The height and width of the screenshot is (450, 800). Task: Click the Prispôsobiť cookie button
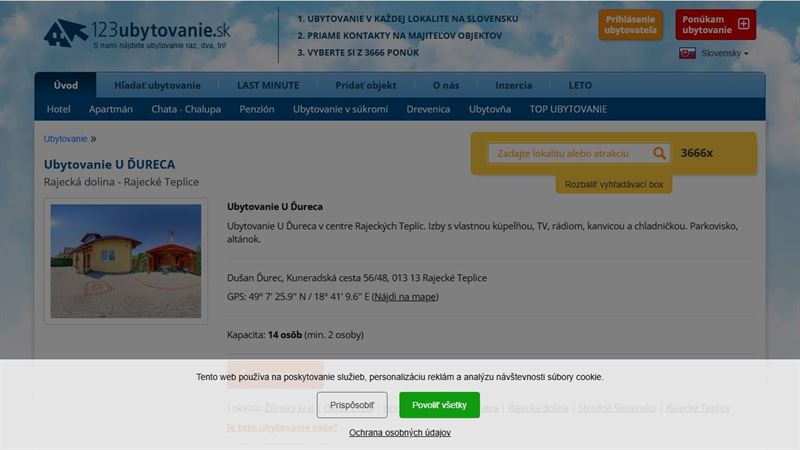point(352,405)
